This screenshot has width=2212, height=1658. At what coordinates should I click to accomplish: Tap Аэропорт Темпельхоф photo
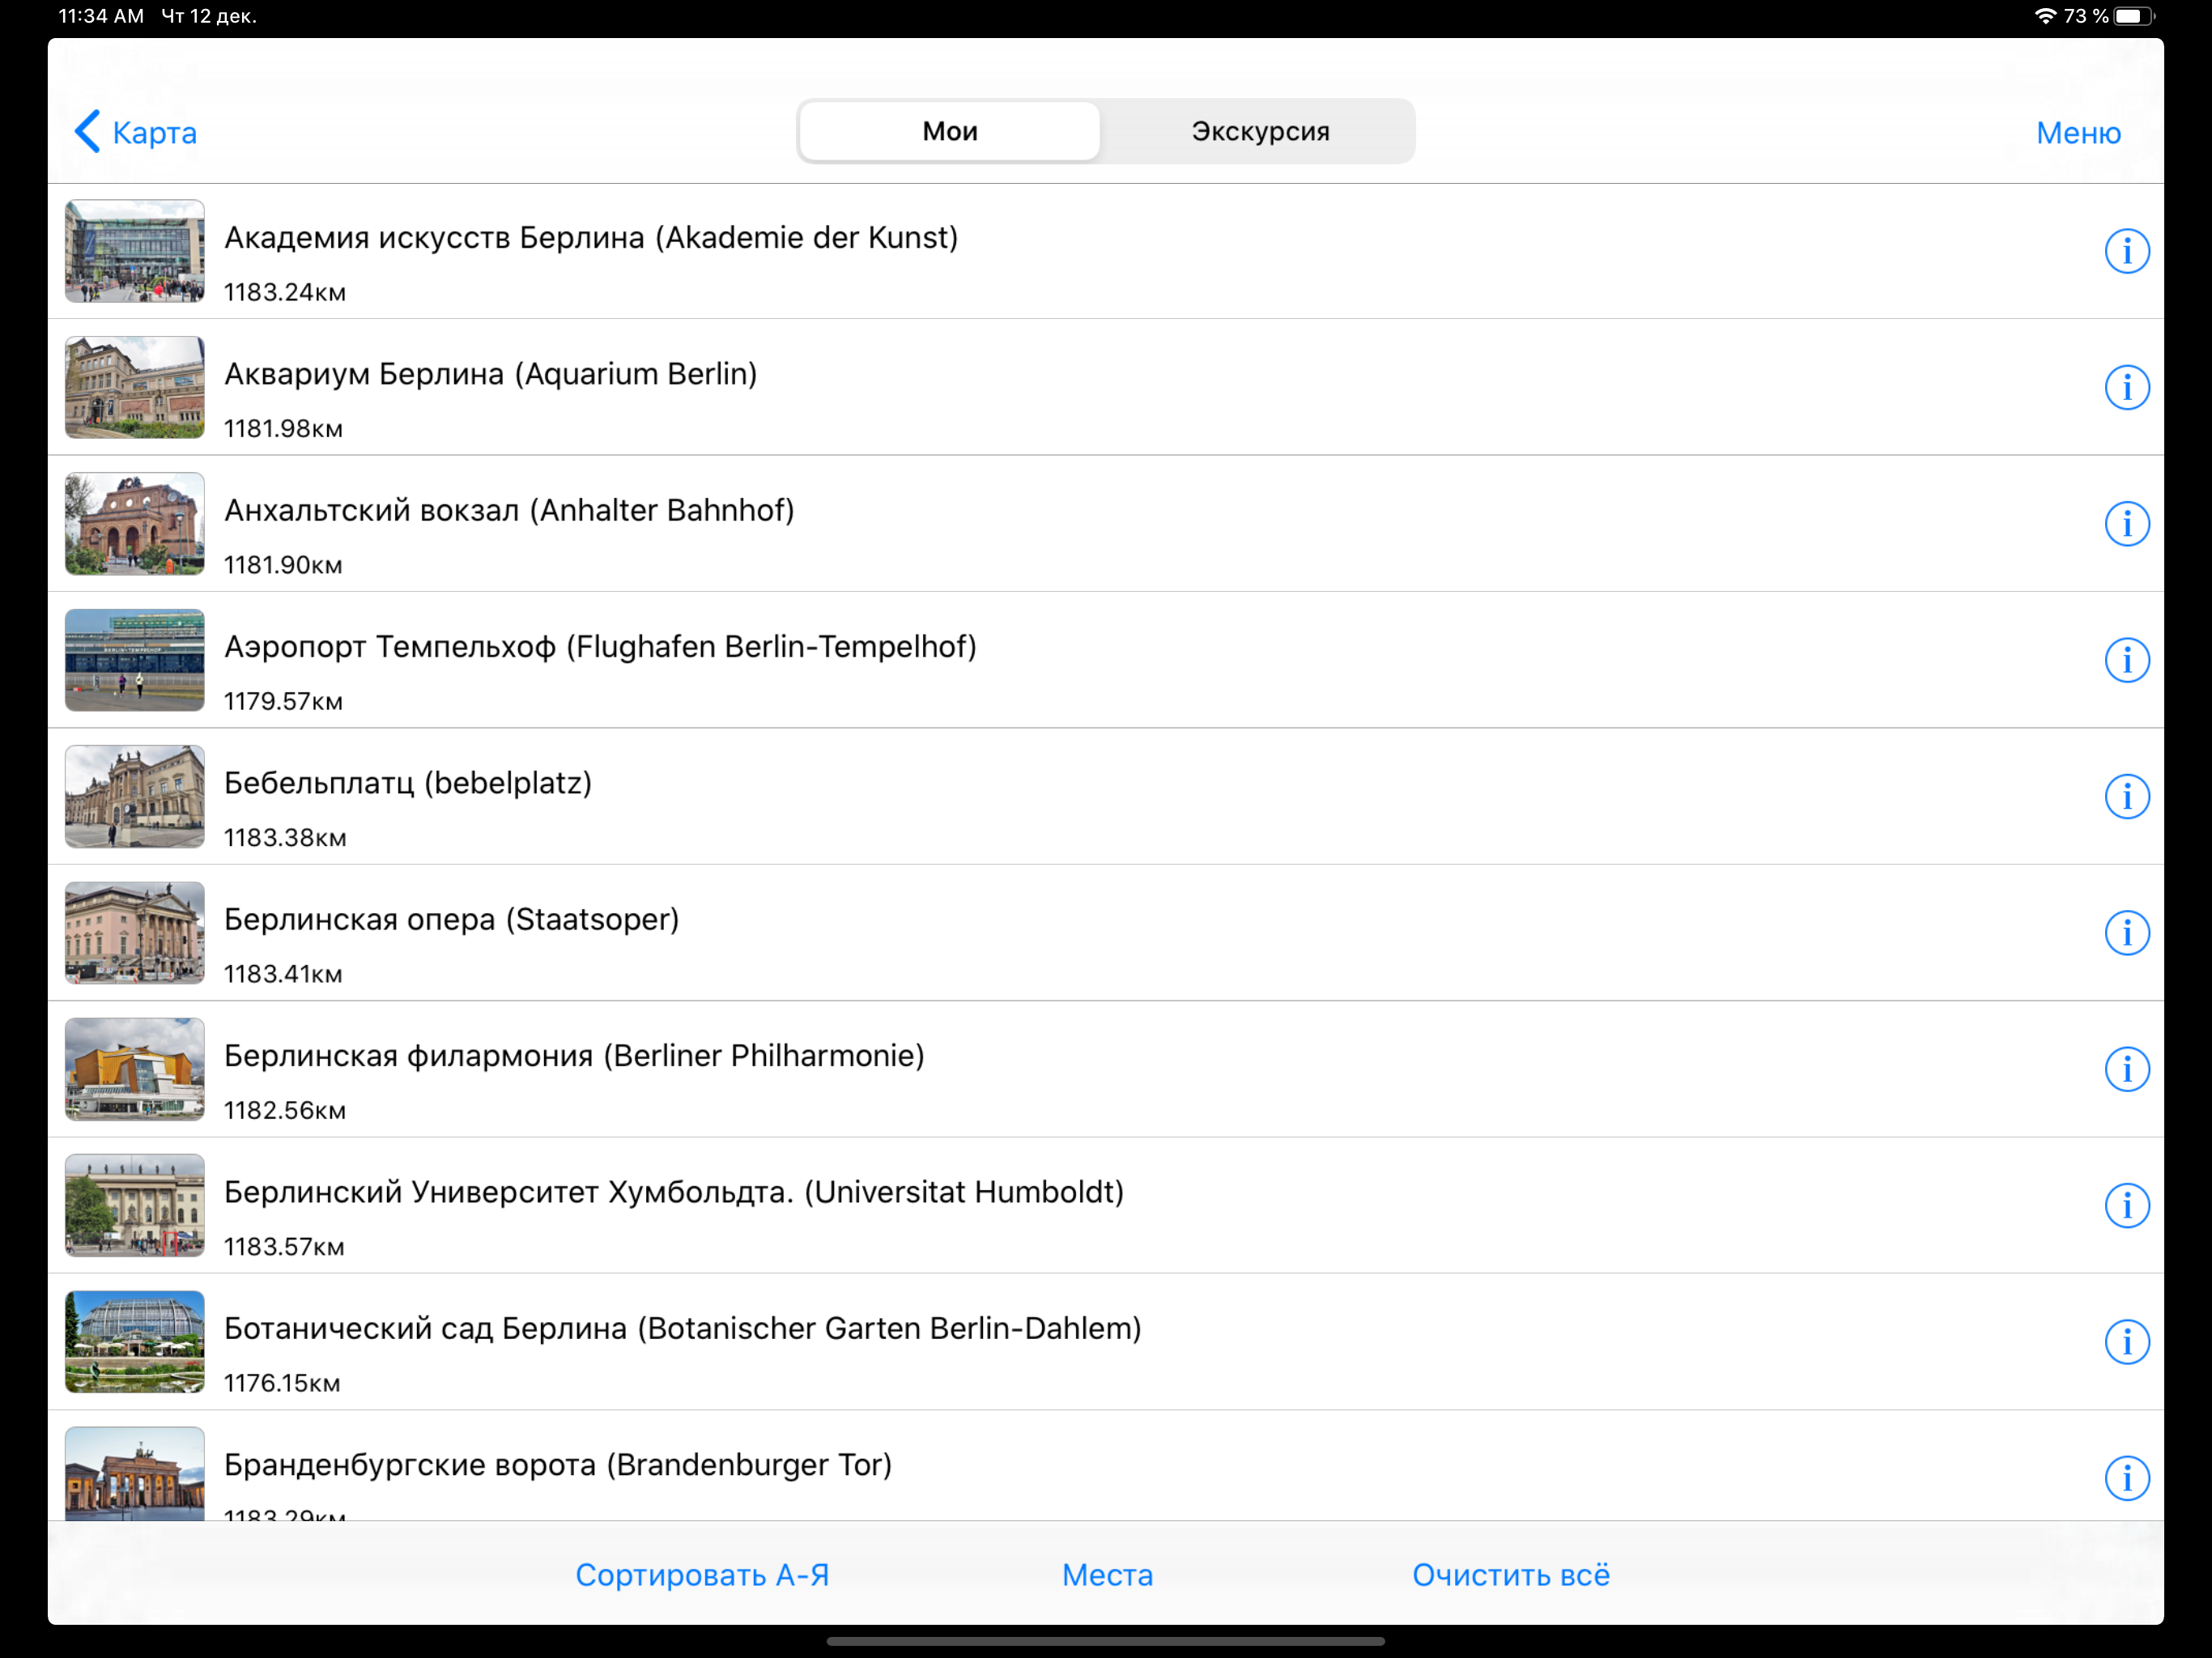[x=135, y=660]
